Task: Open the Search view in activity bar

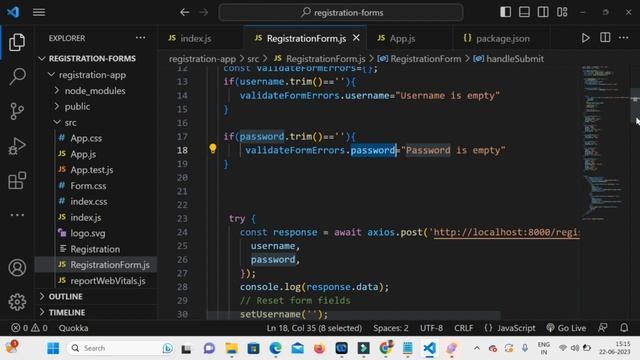Action: pyautogui.click(x=17, y=76)
